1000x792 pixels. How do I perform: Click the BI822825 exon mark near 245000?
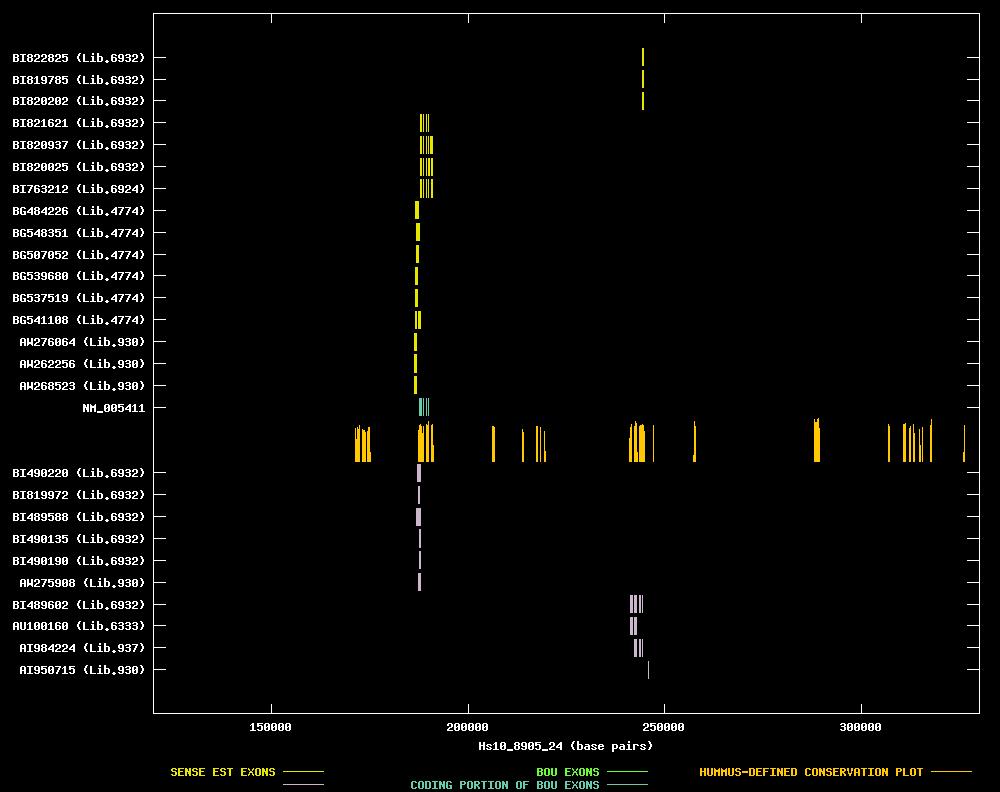coord(643,57)
